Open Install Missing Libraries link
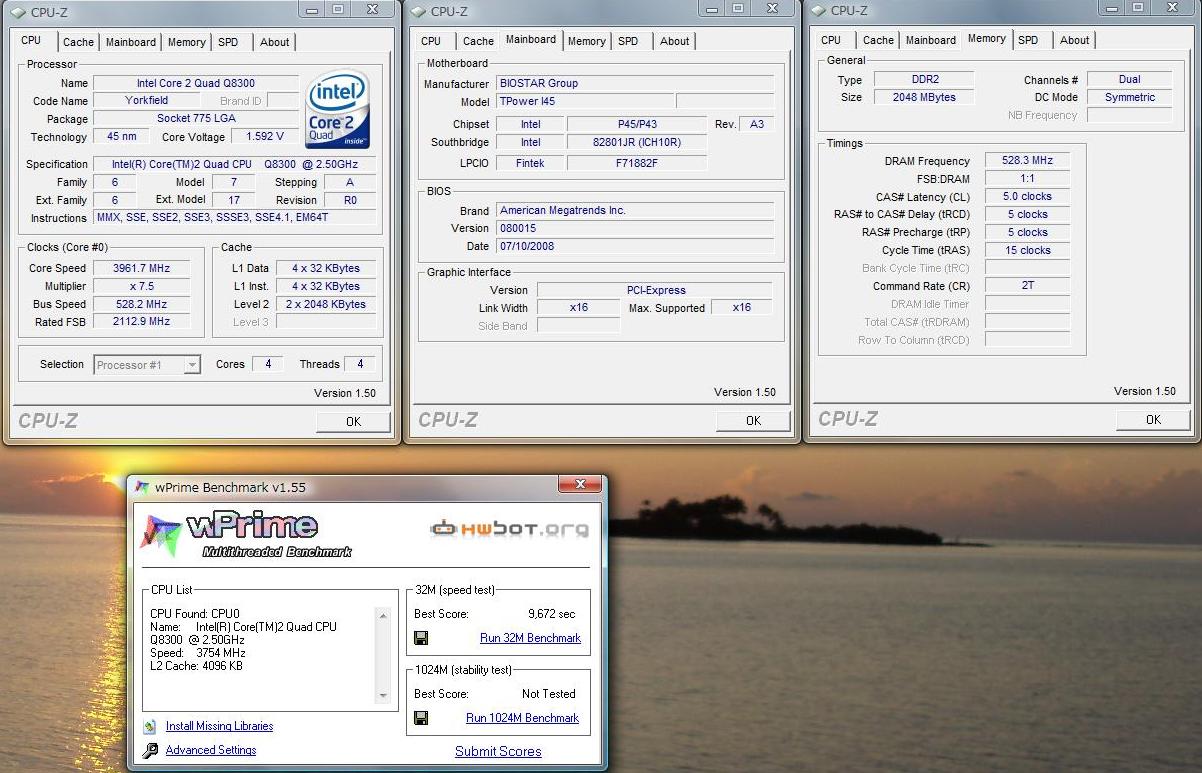Image resolution: width=1202 pixels, height=773 pixels. click(219, 726)
